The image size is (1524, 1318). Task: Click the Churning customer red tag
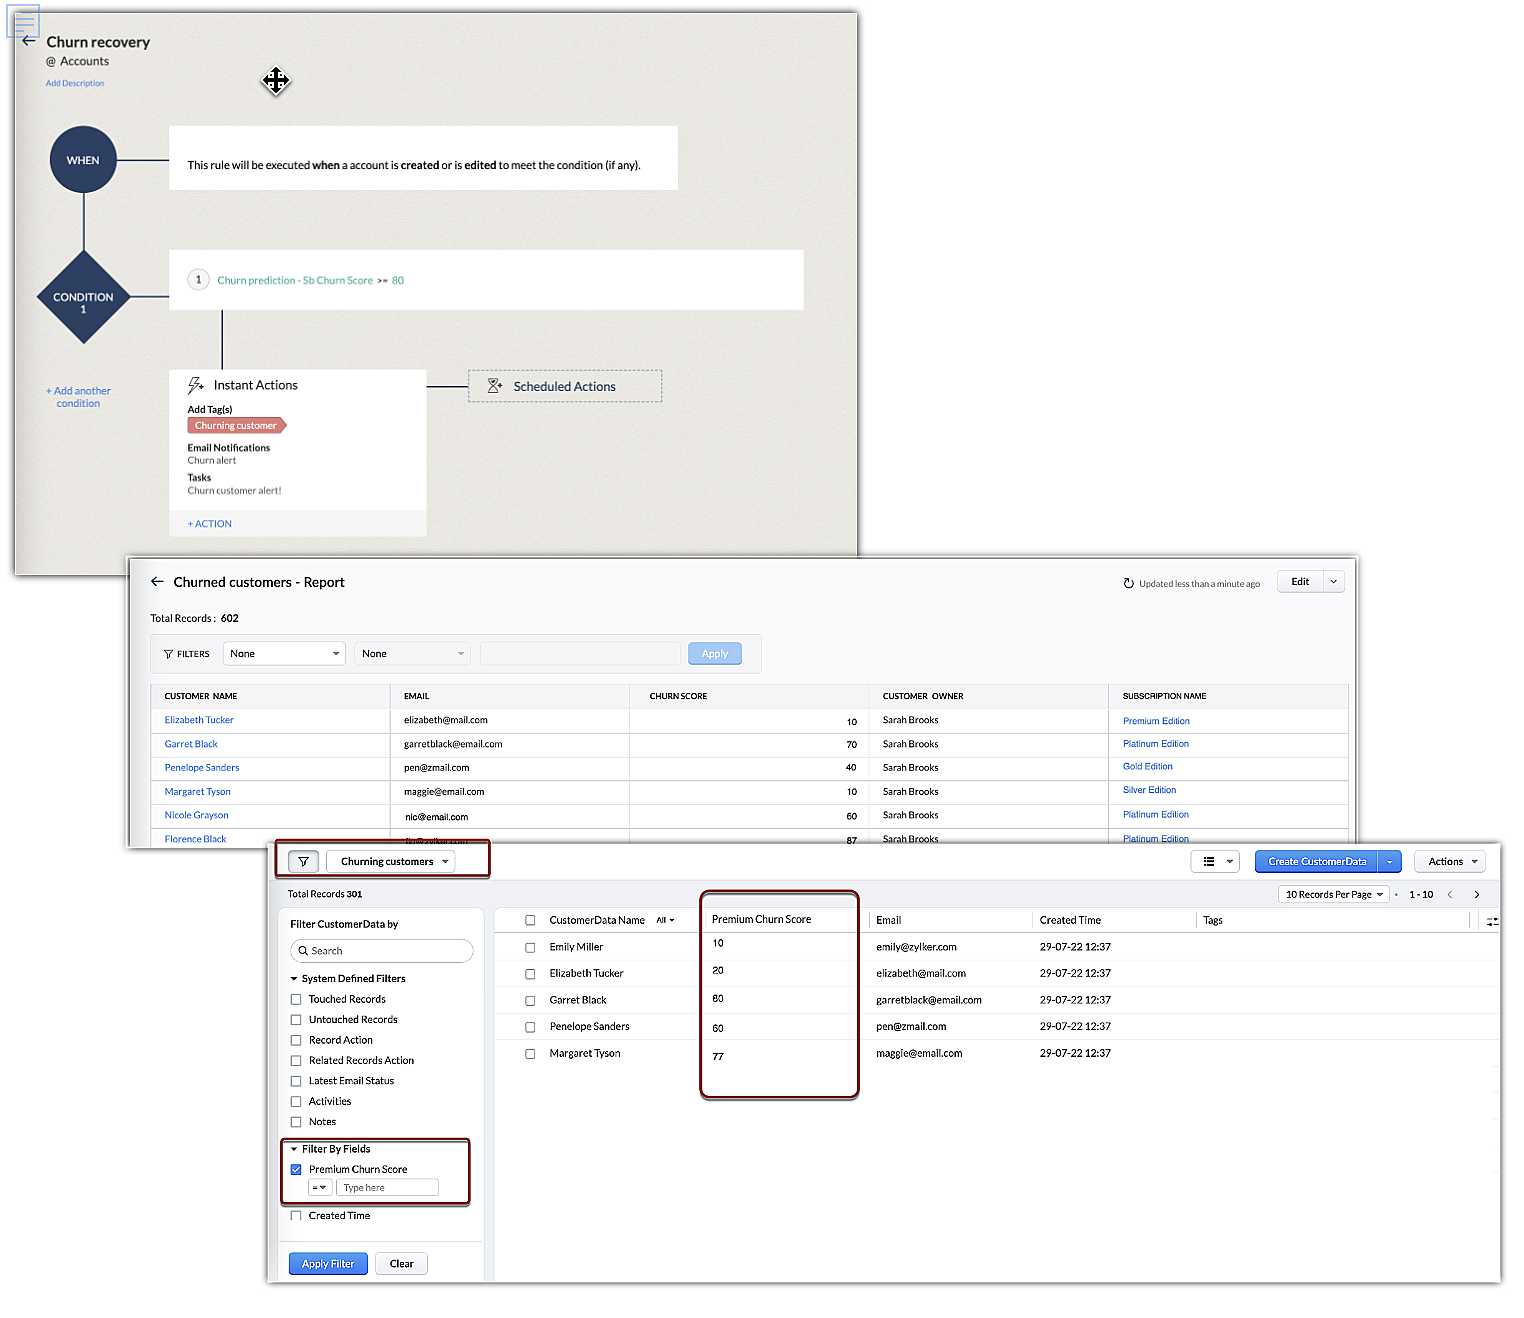(236, 426)
